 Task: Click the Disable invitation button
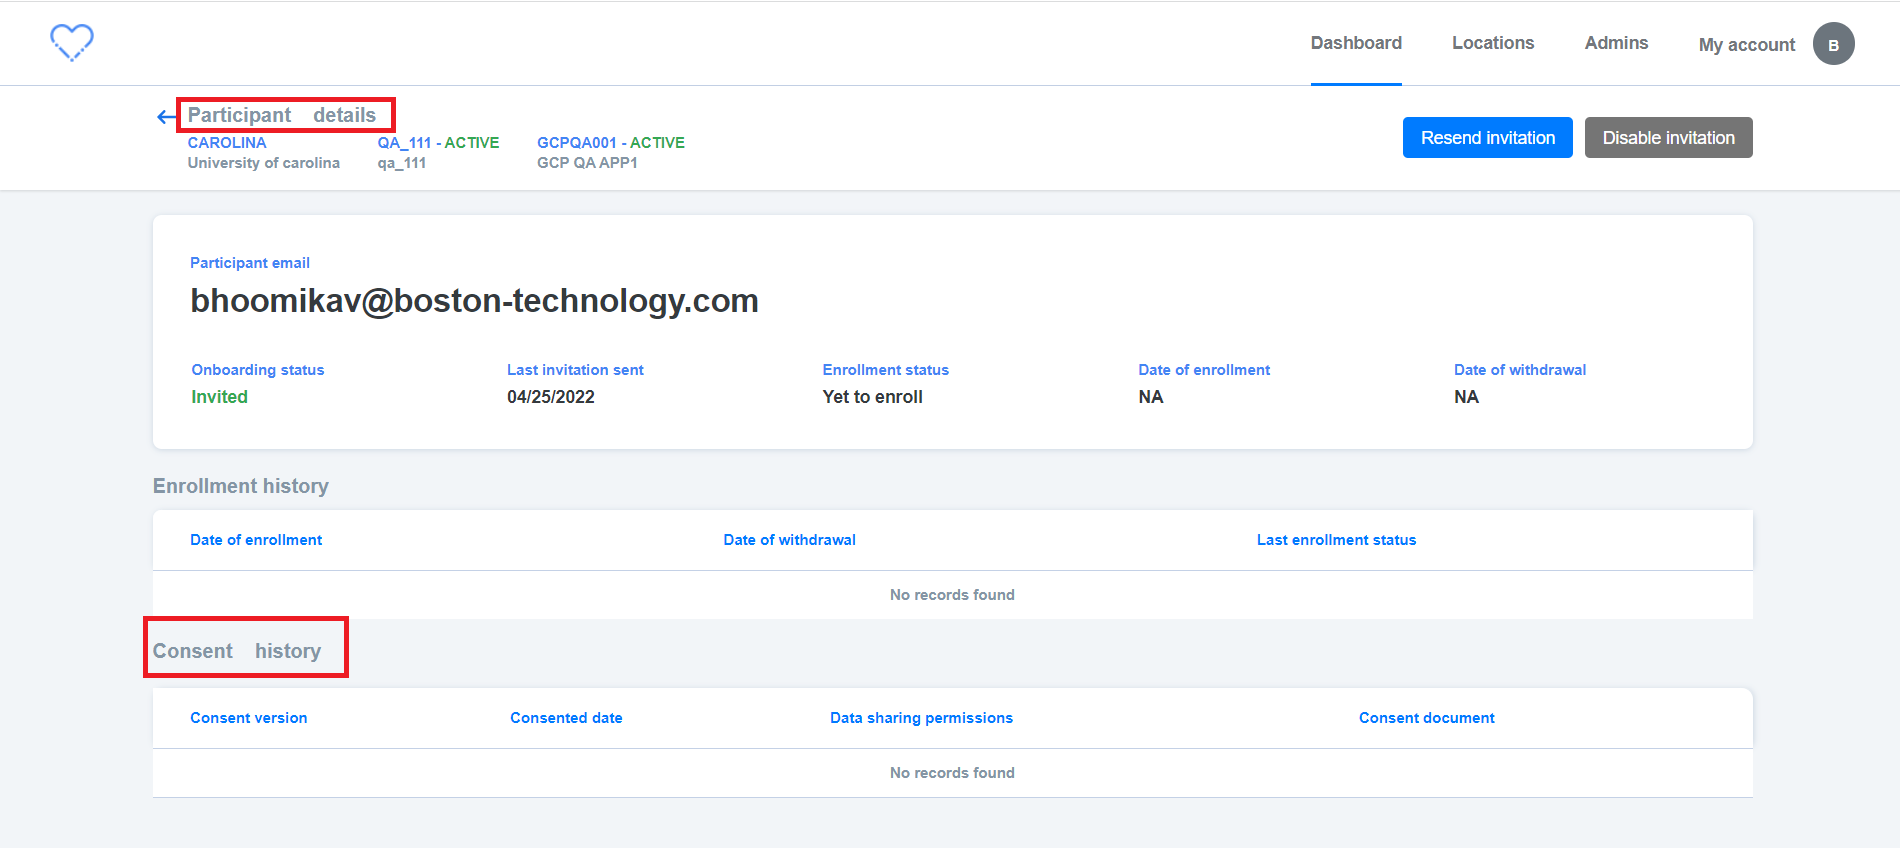[1669, 138]
